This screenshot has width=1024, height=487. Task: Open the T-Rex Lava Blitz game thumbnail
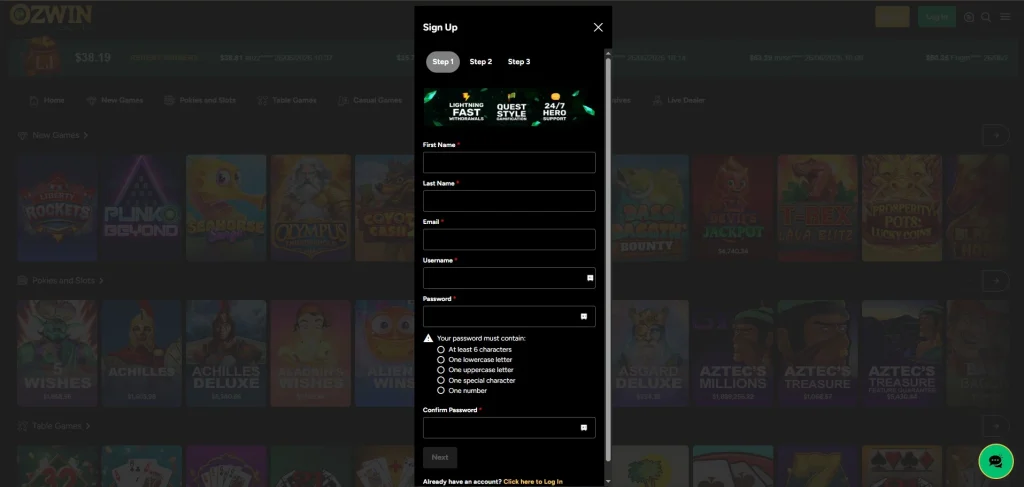tap(818, 208)
